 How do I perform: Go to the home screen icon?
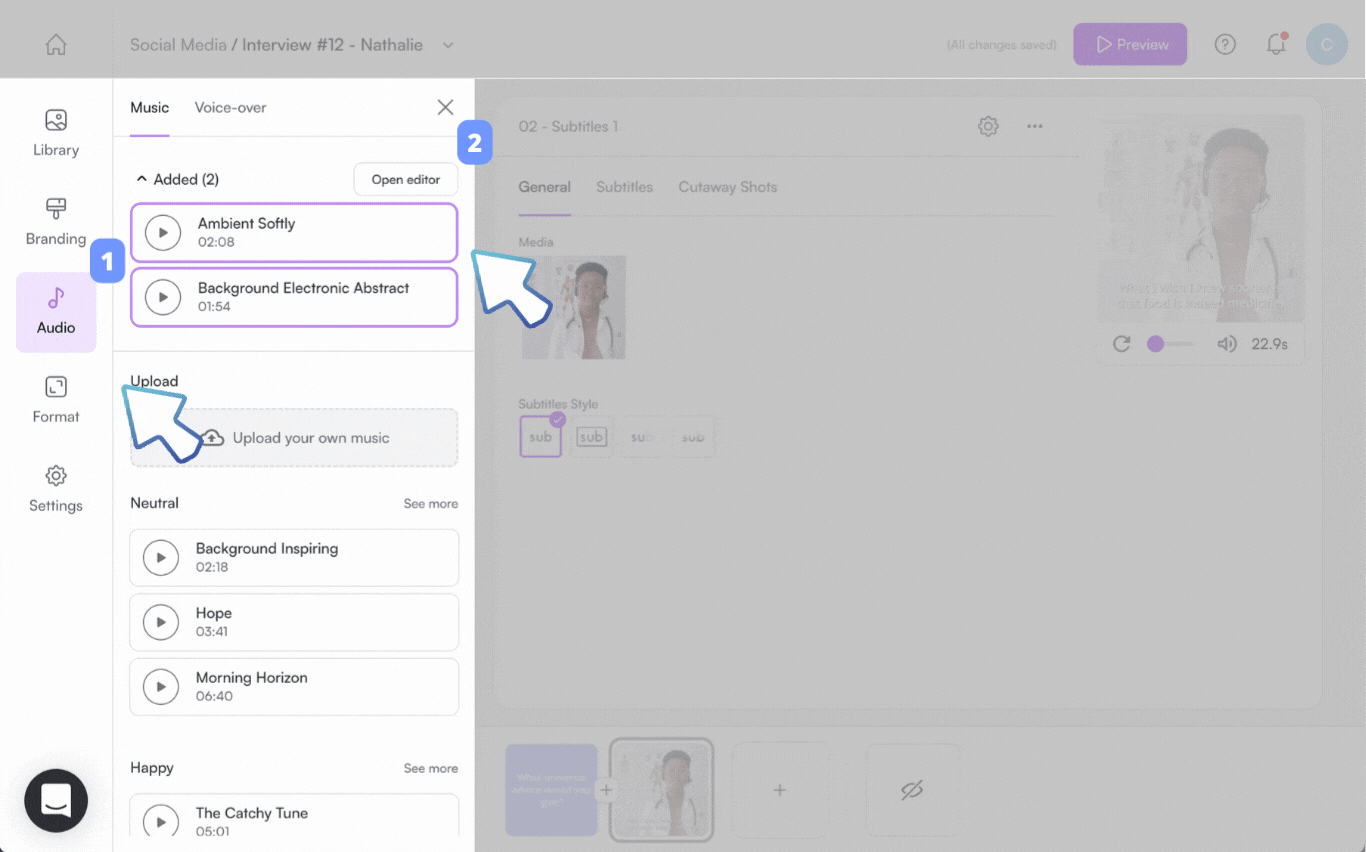point(56,45)
